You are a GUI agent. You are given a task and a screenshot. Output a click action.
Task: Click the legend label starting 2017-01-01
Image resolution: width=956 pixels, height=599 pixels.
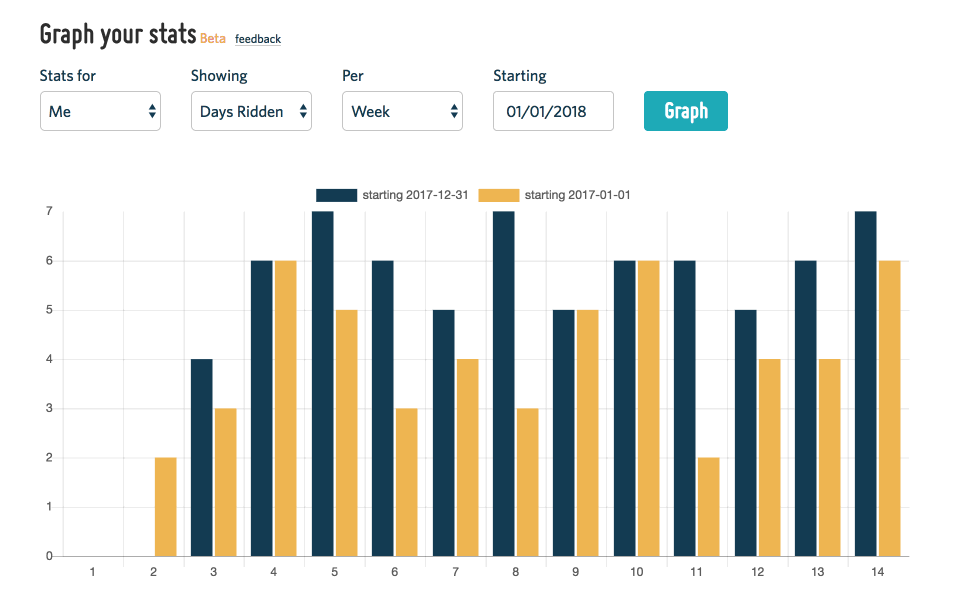pyautogui.click(x=577, y=195)
